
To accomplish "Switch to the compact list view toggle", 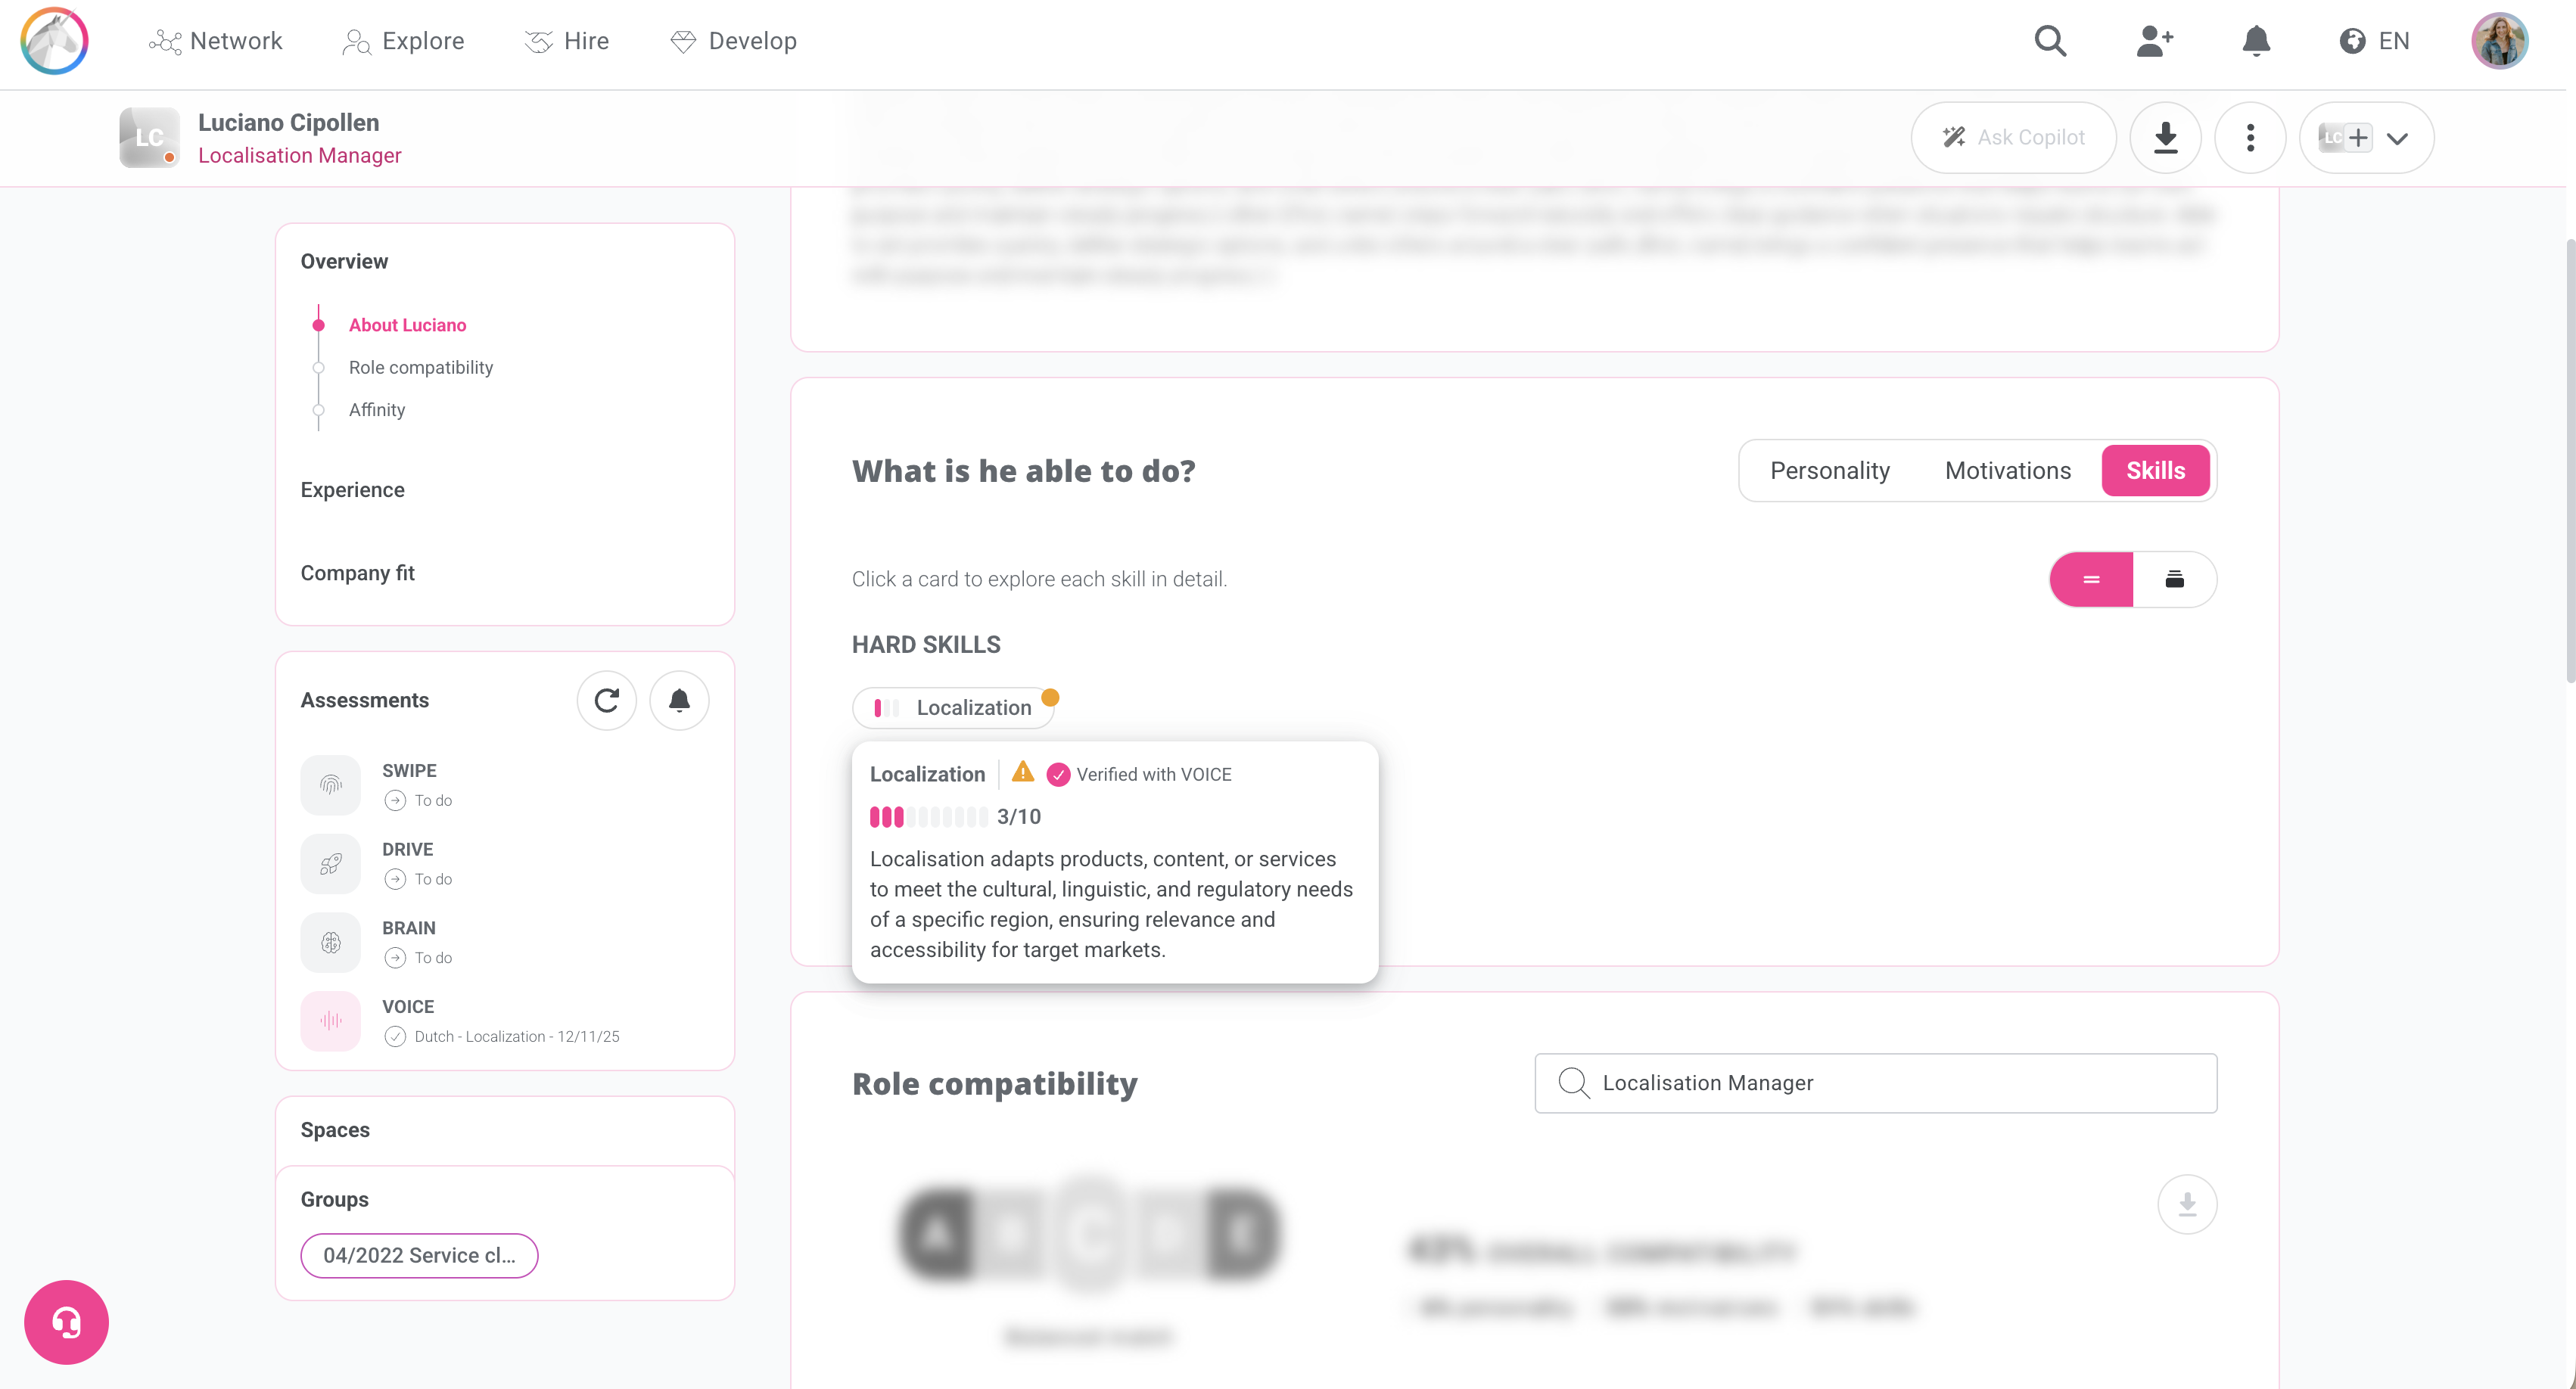I will tap(2091, 579).
